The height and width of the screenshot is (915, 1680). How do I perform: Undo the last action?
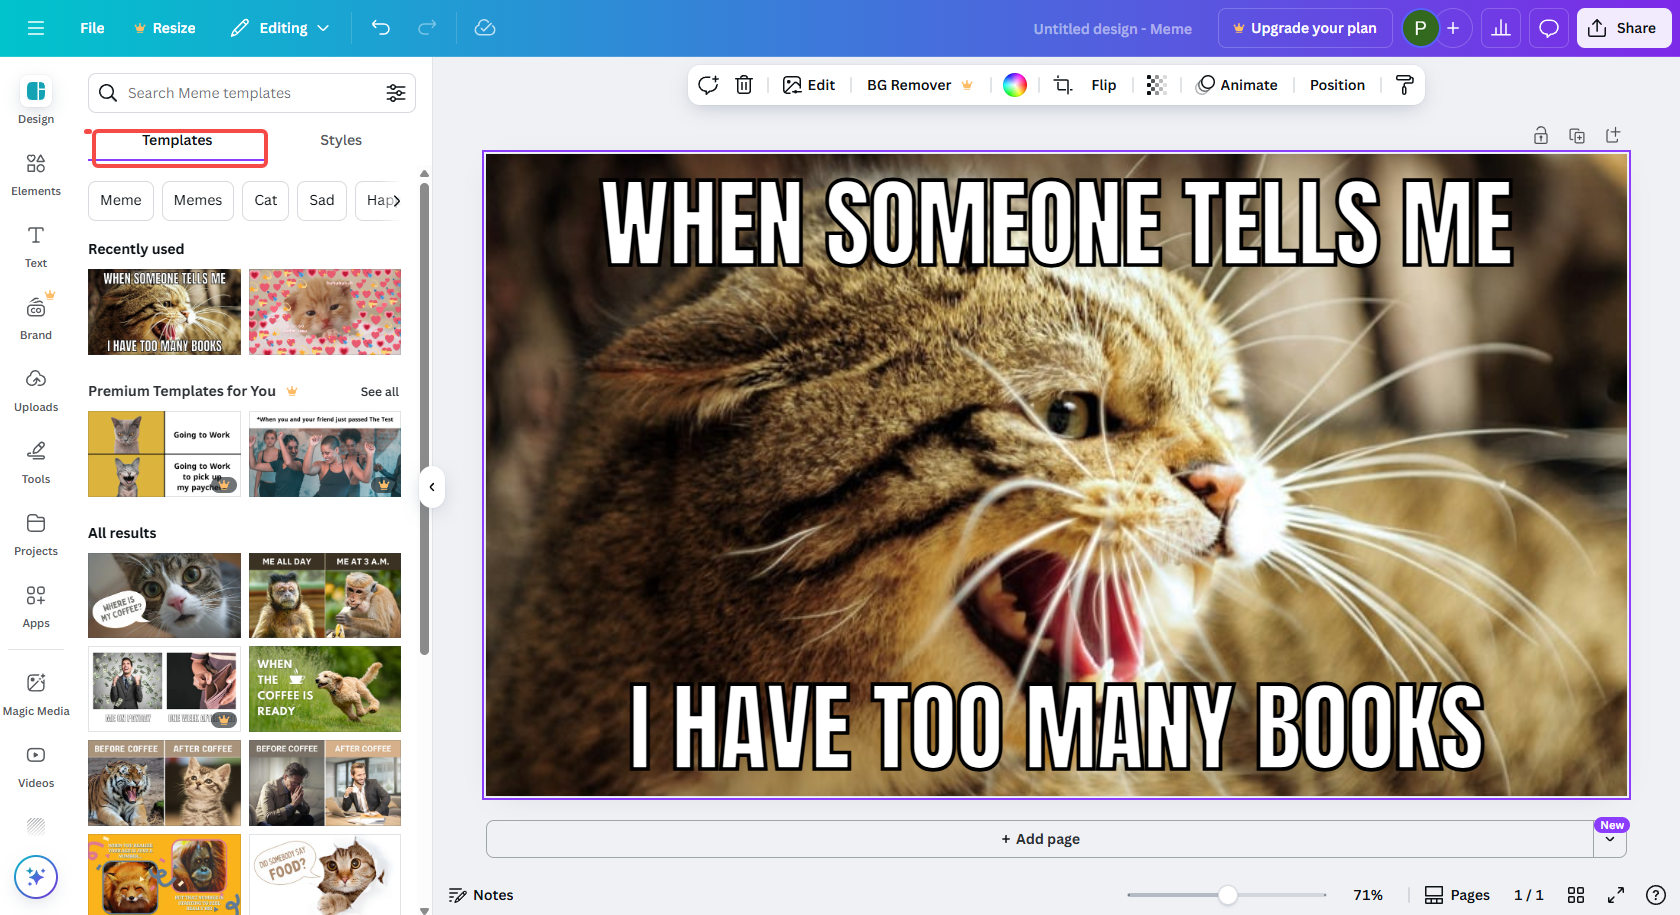tap(381, 28)
